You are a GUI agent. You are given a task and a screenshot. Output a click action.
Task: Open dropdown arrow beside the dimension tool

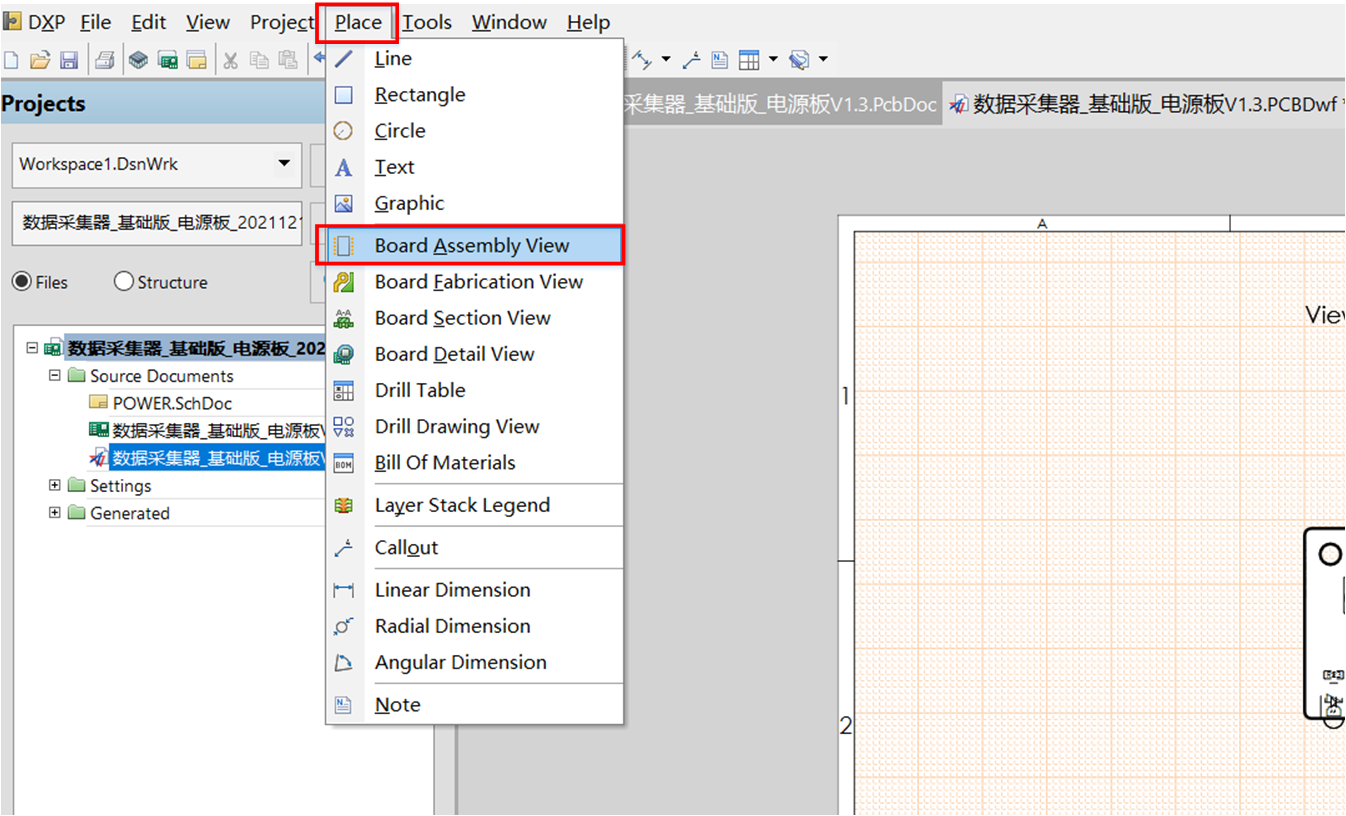665,61
